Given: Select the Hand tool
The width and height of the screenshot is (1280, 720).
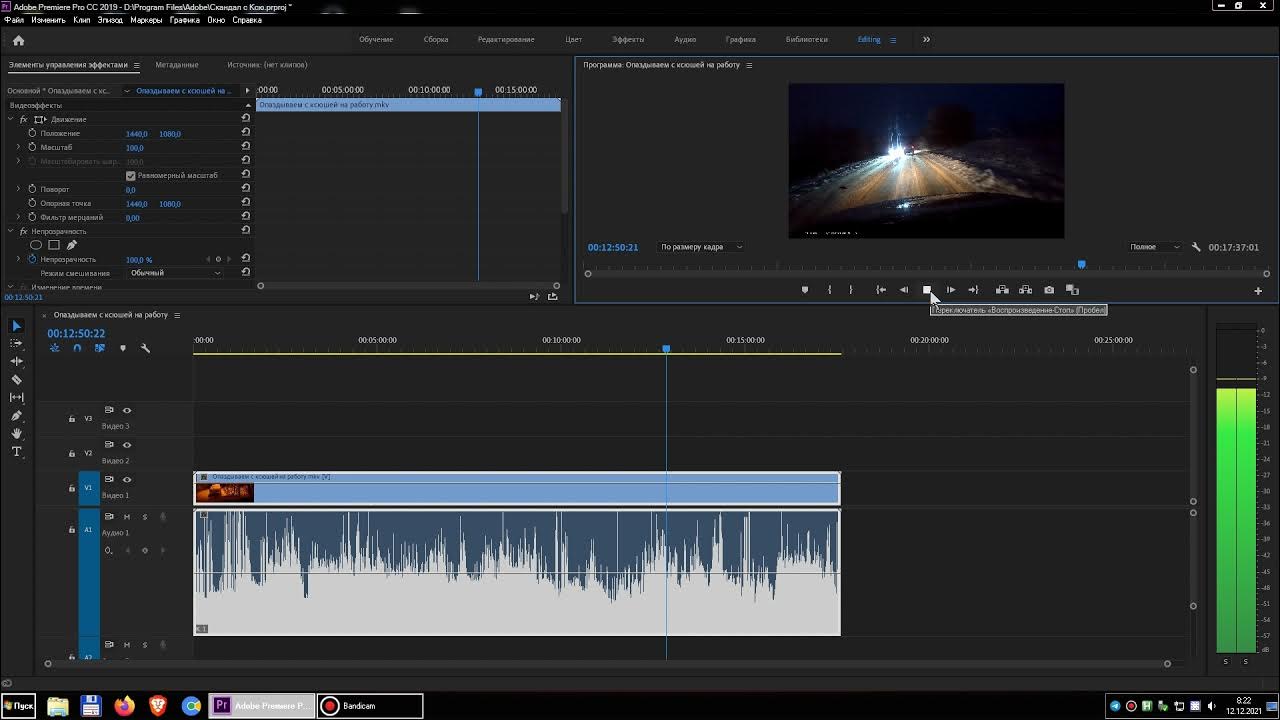Looking at the screenshot, I should [16, 433].
